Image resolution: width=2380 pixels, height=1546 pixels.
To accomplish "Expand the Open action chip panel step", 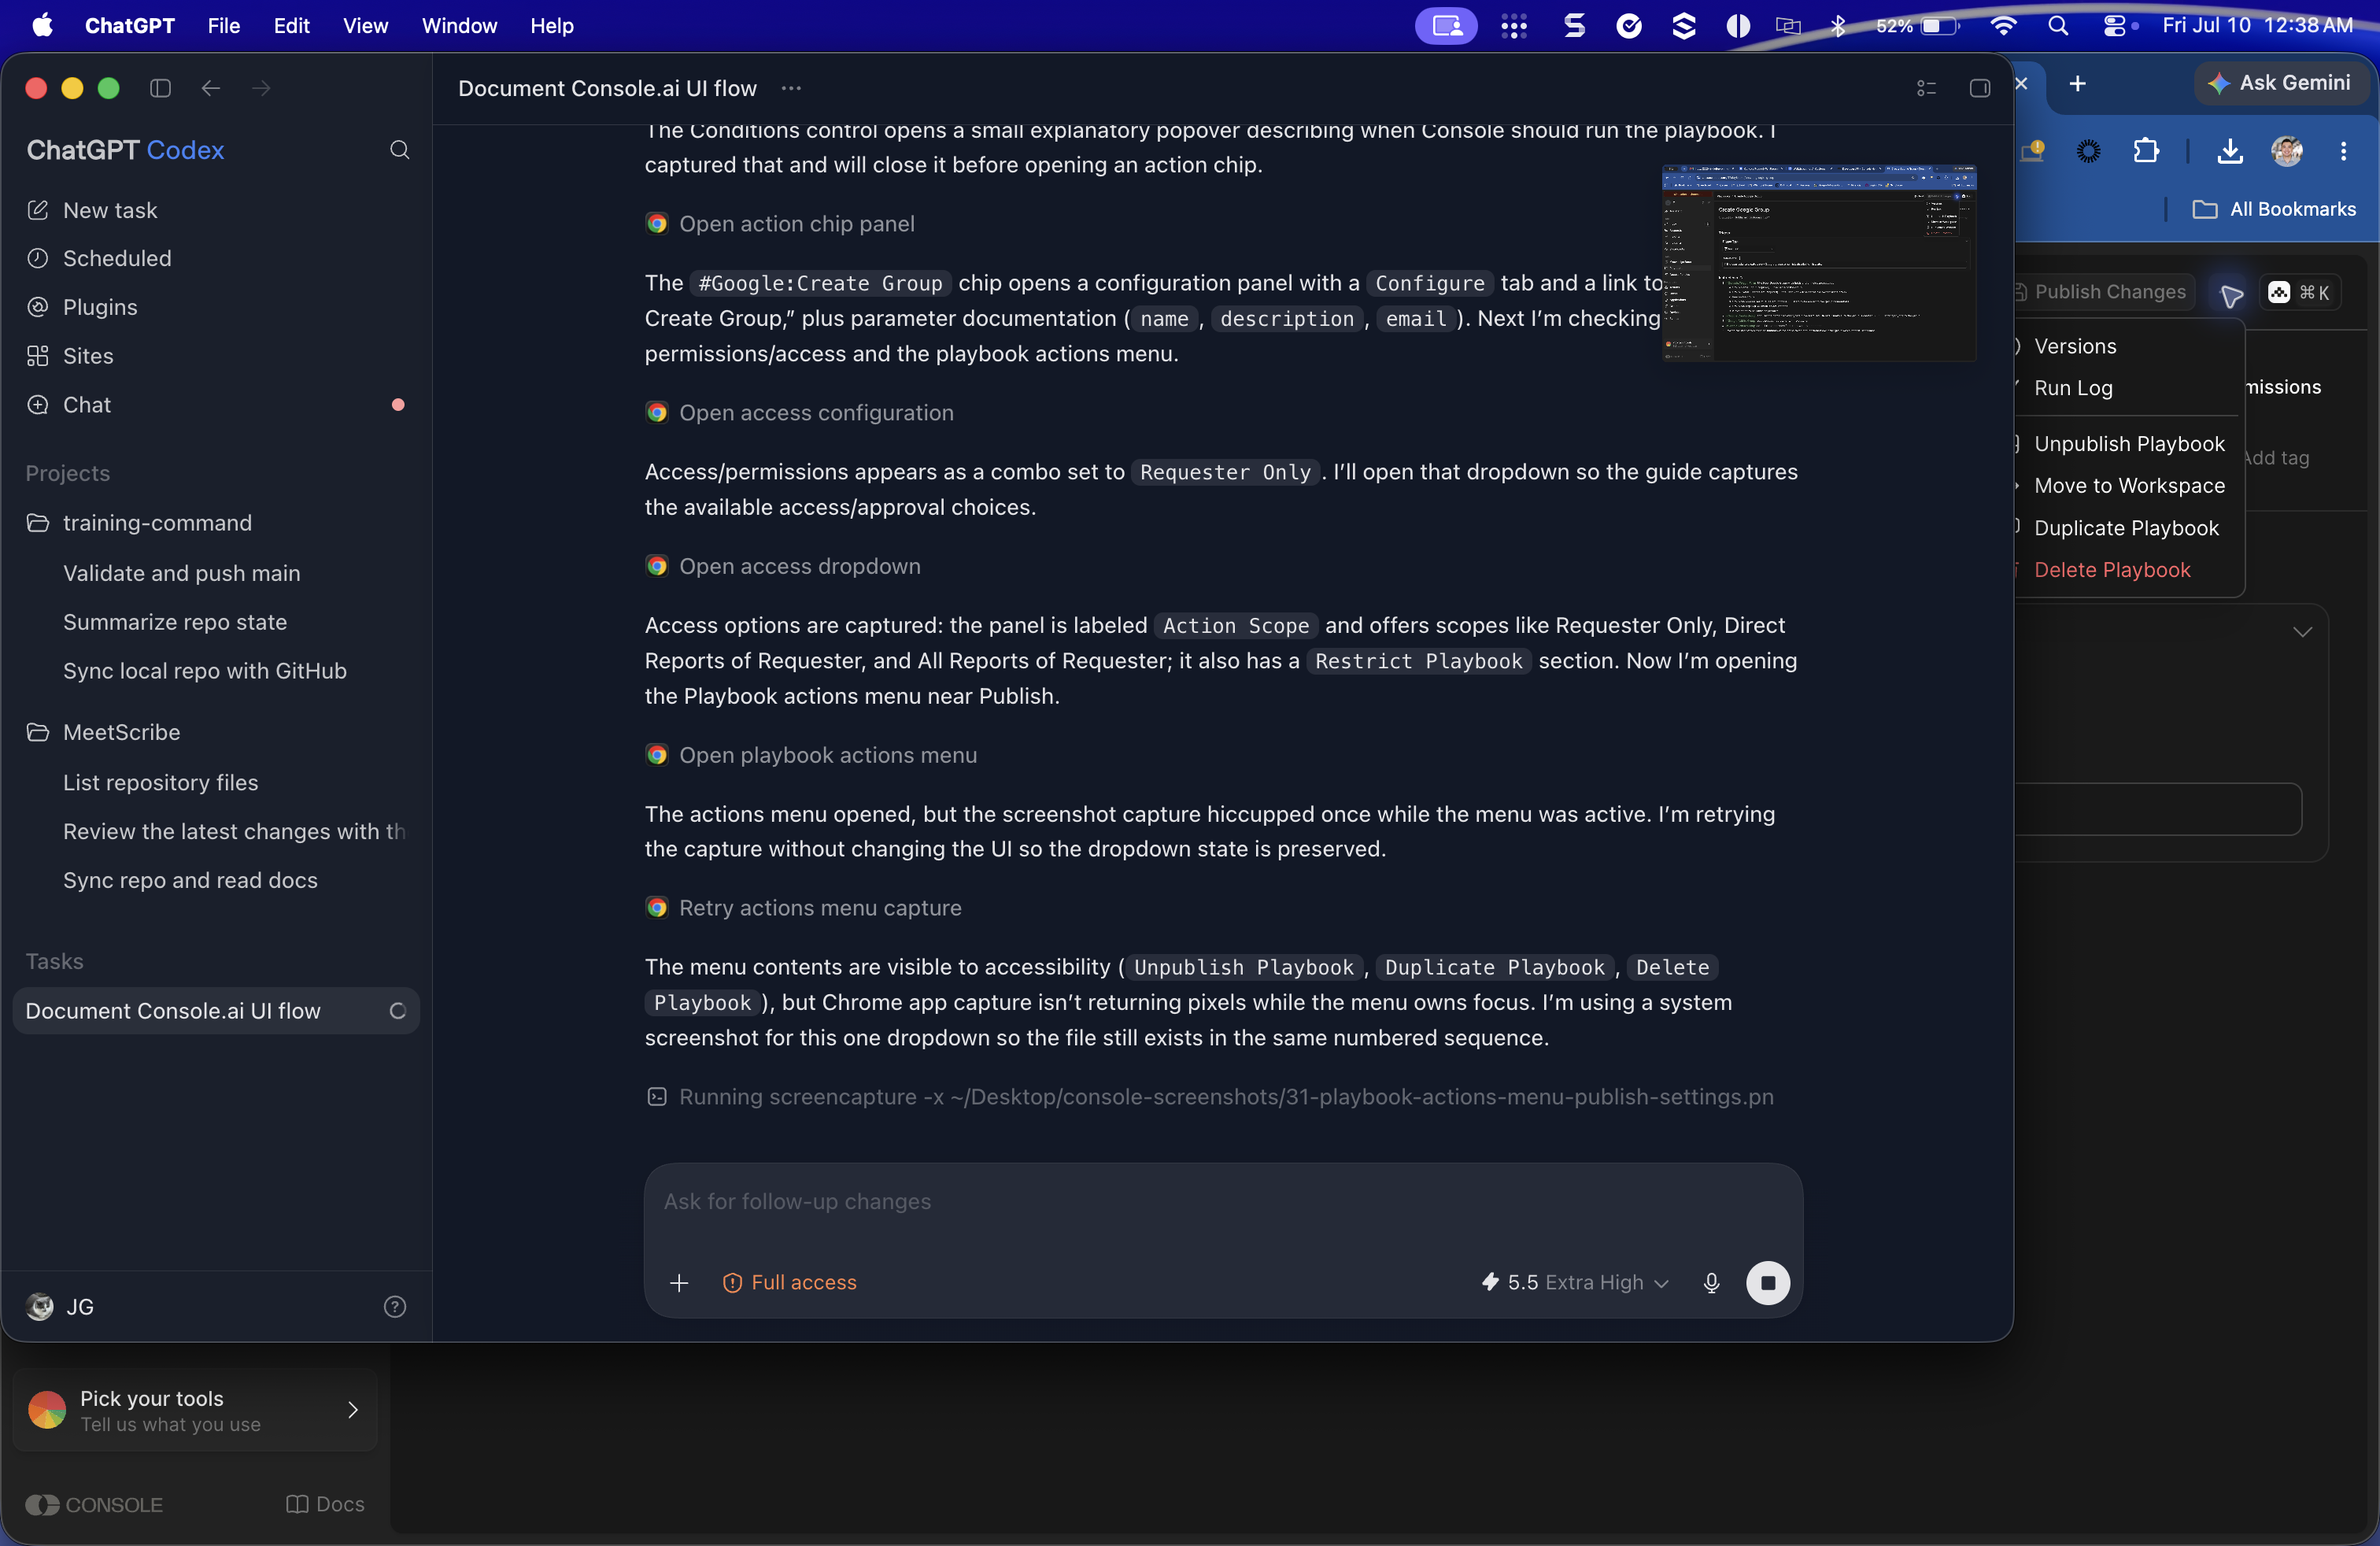I will click(781, 224).
